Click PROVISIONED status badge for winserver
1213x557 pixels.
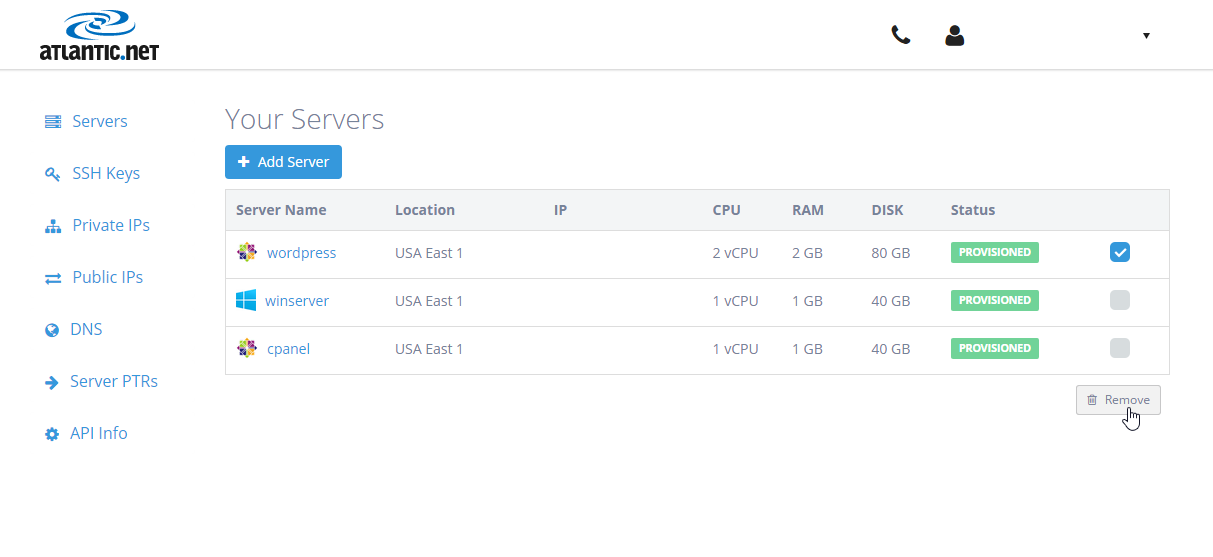(x=995, y=300)
